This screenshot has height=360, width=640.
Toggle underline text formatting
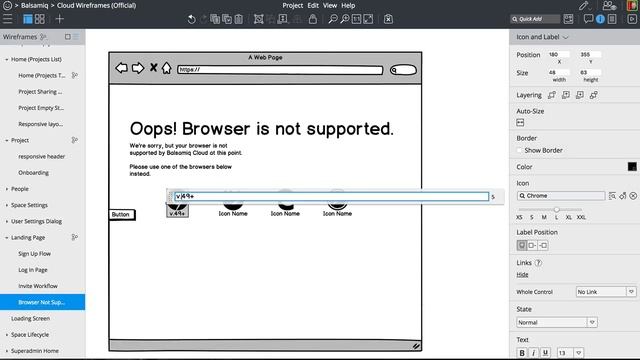point(545,353)
